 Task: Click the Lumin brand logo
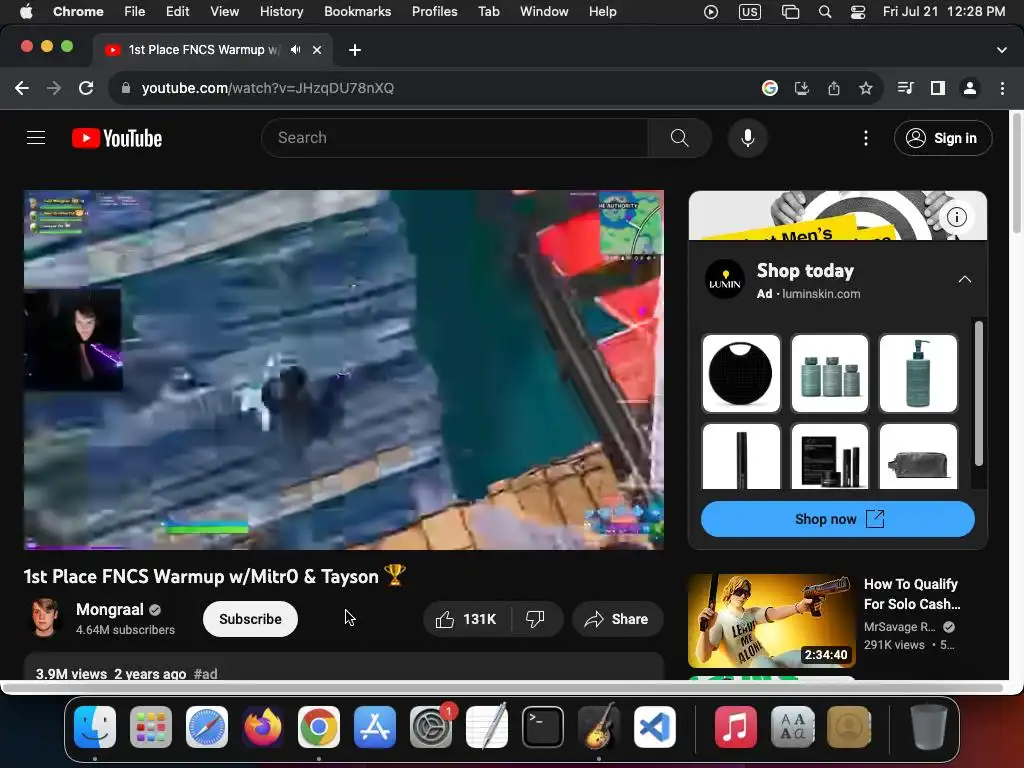point(725,280)
